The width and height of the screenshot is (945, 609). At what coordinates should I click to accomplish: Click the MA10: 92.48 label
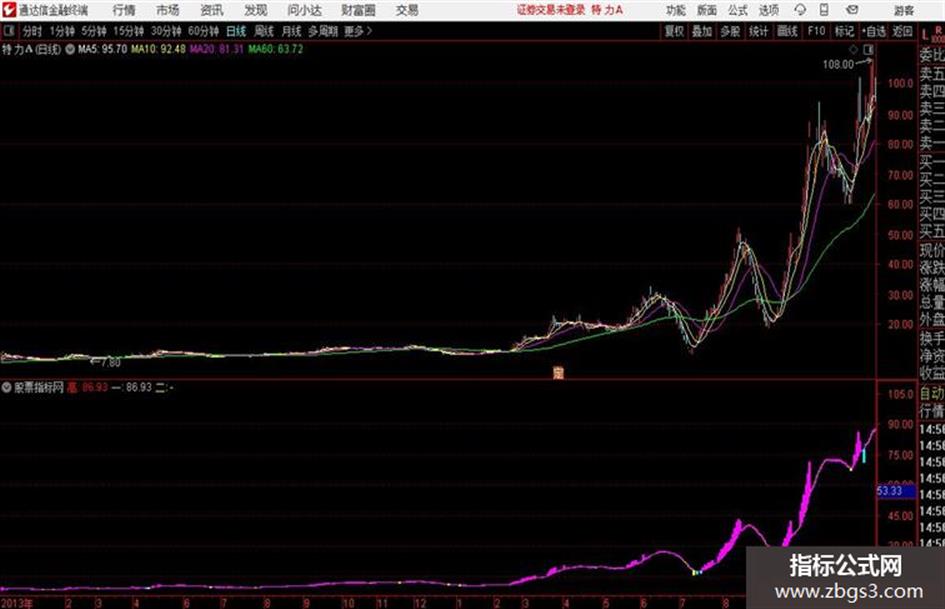click(159, 49)
